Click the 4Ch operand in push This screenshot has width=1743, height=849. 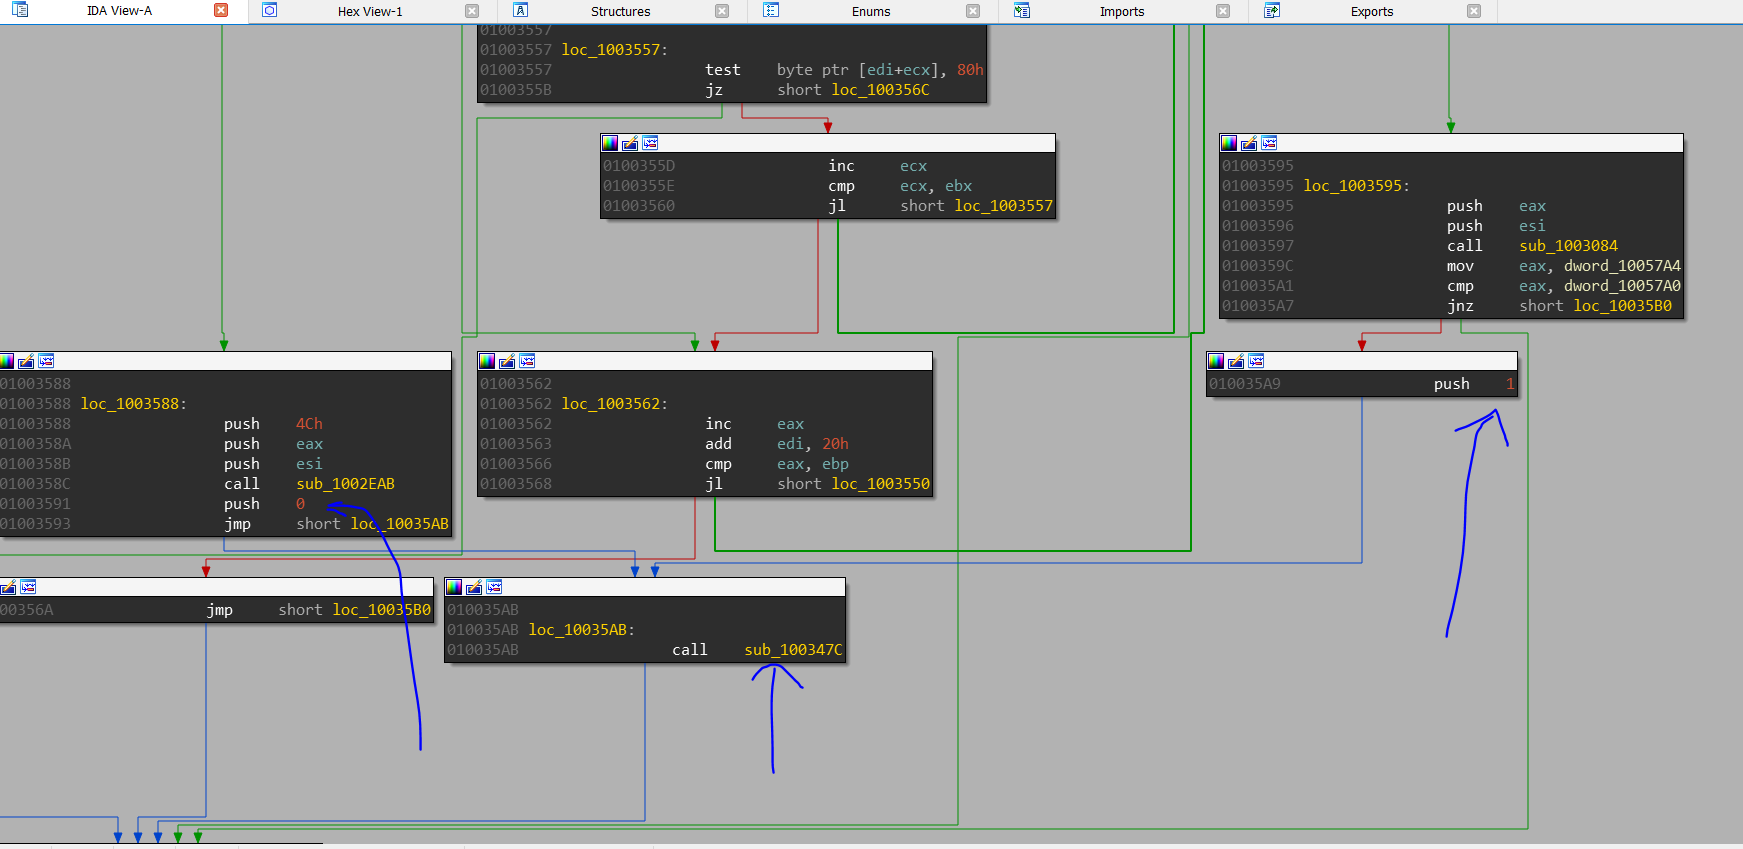tap(309, 424)
